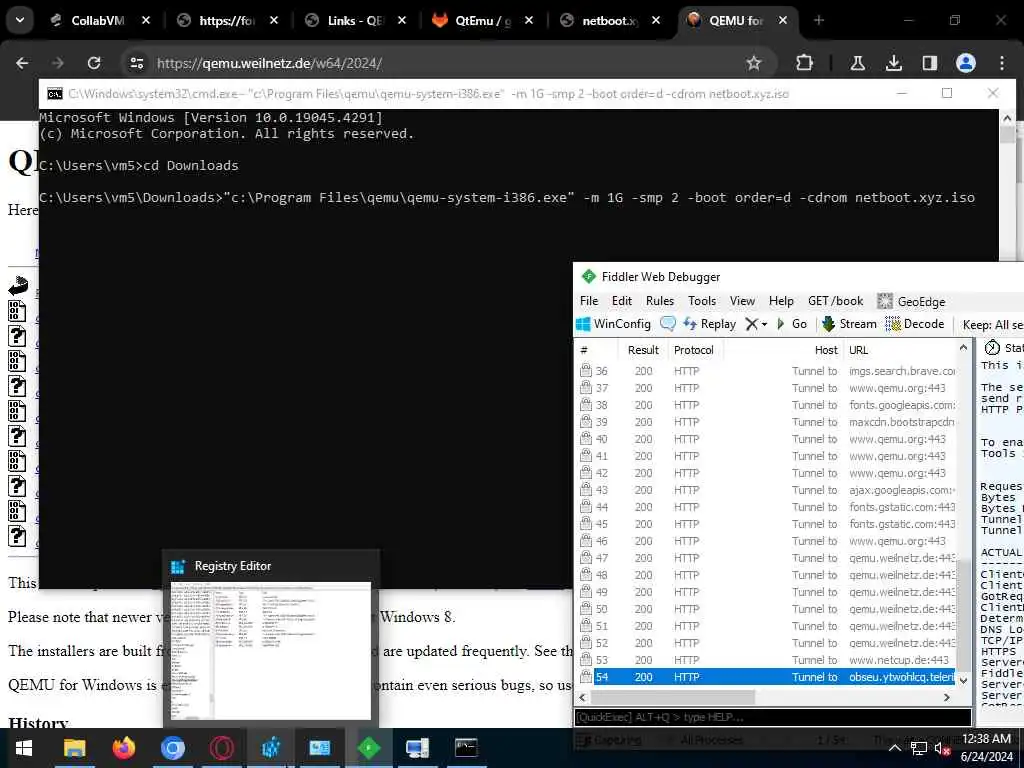Select session 43 ajax.googleapis.com

[x=767, y=490]
